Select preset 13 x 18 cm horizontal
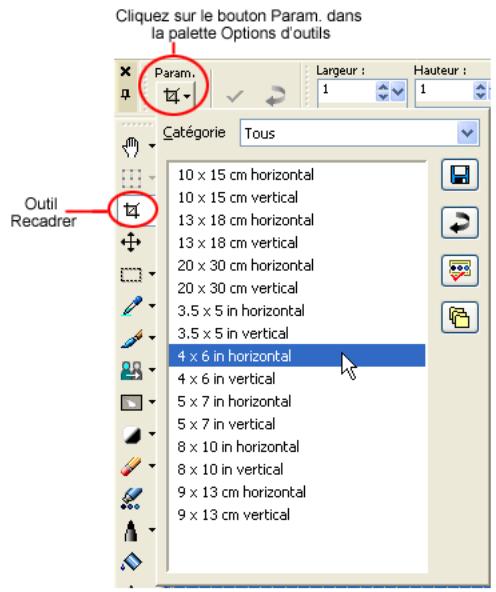The width and height of the screenshot is (496, 592). tap(297, 220)
